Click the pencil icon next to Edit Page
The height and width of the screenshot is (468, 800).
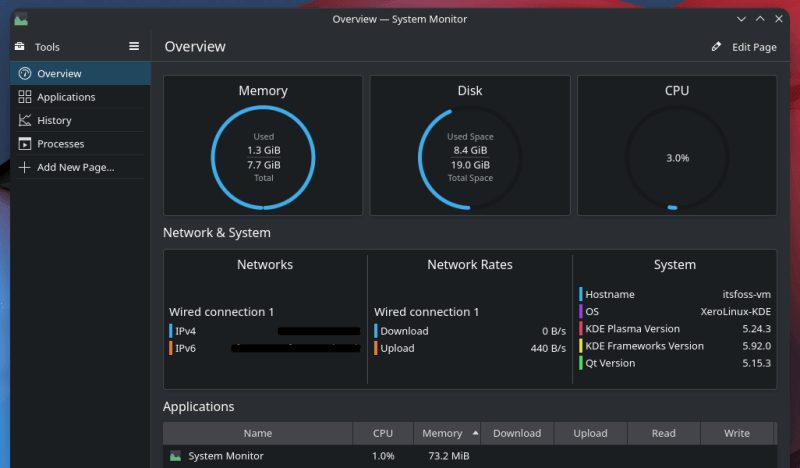pos(716,47)
